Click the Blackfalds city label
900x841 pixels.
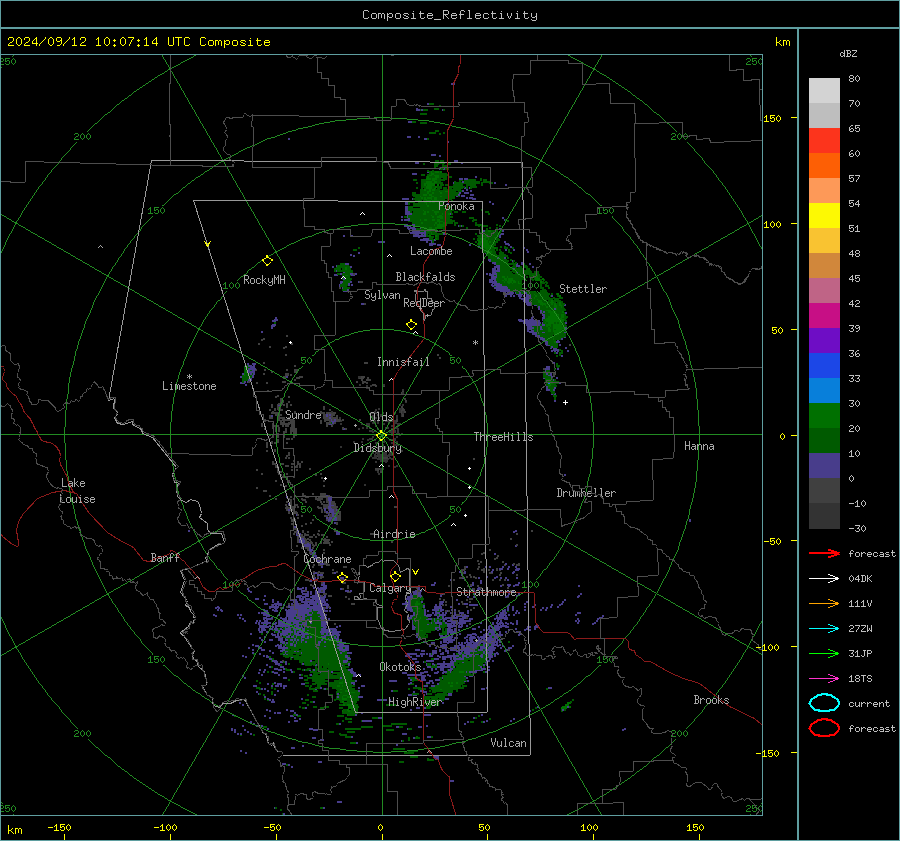425,277
